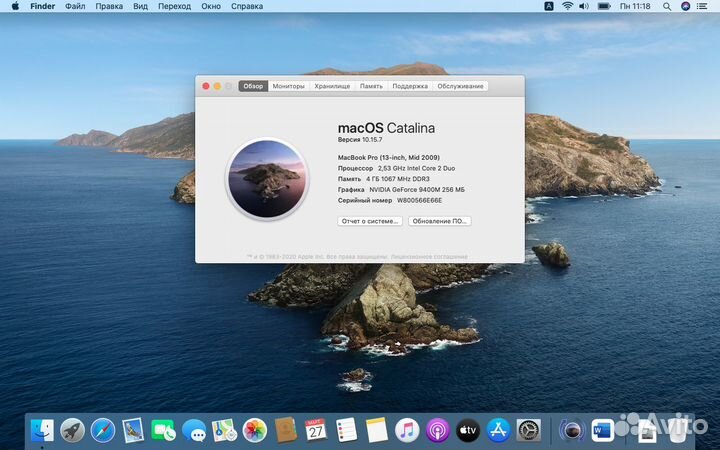This screenshot has height=450, width=720.
Task: Click graphics value 'NVIDIA GeForce 9400M 256 МБ'
Action: (417, 189)
